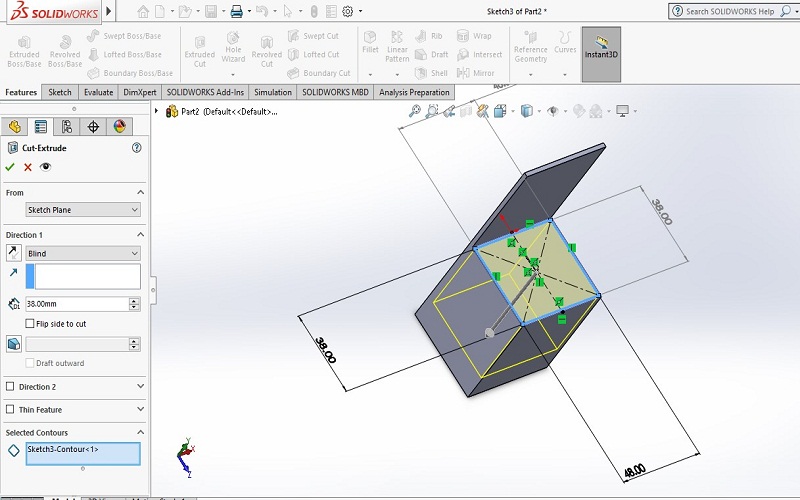Screen dimensions: 800x500
Task: Cancel Cut-Extrude with red X
Action: point(28,167)
